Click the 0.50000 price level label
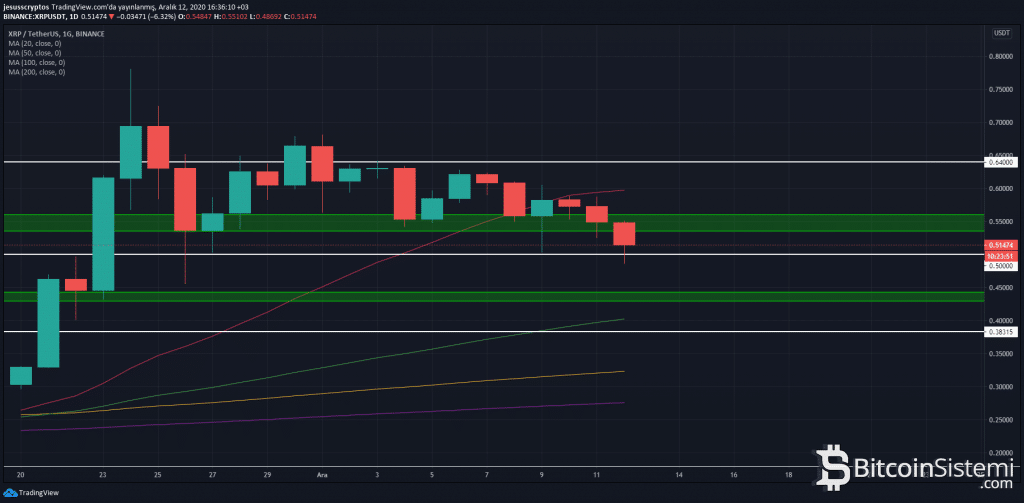 (x=1000, y=266)
